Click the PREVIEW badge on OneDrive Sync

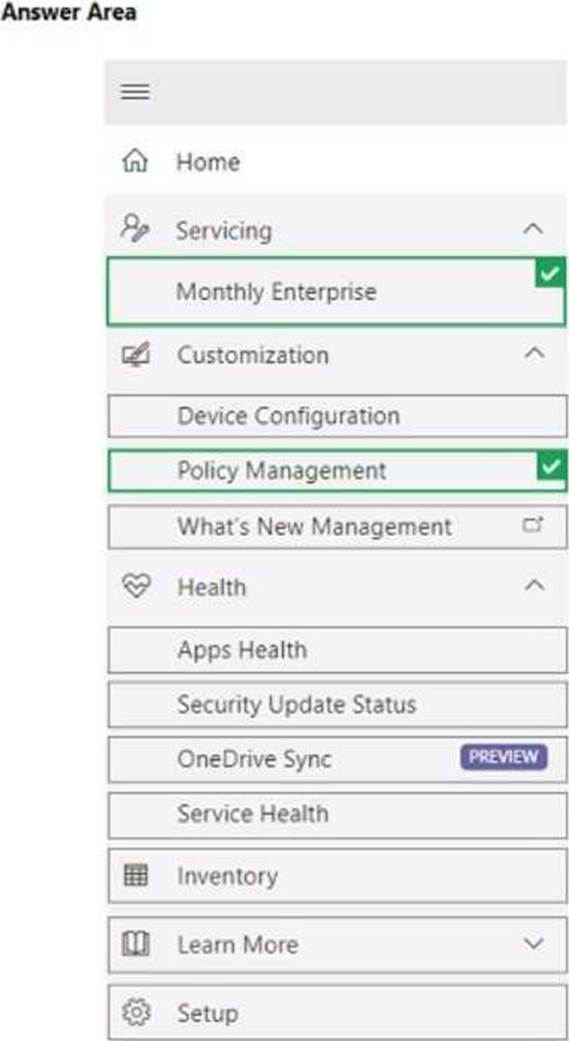click(x=504, y=757)
